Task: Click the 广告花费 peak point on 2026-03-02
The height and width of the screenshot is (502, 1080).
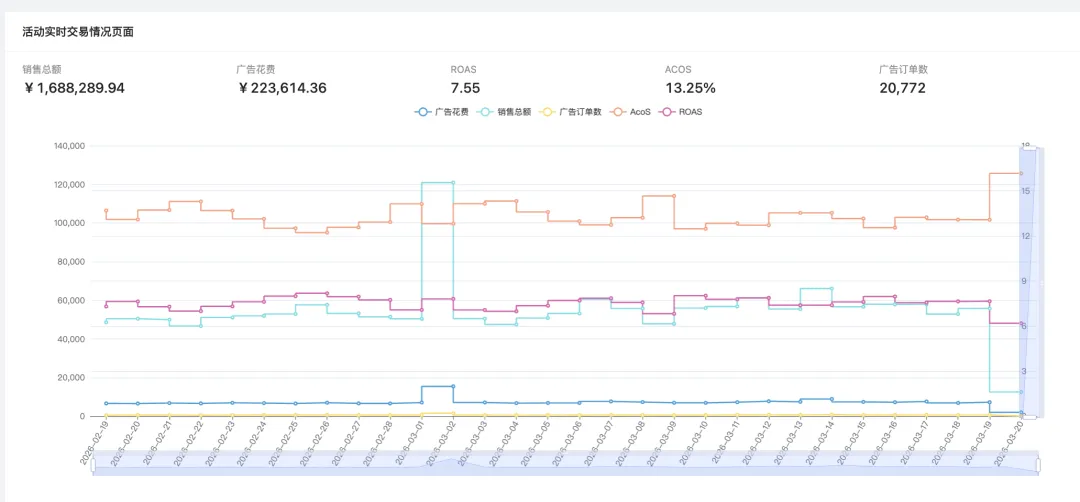Action: pos(453,386)
